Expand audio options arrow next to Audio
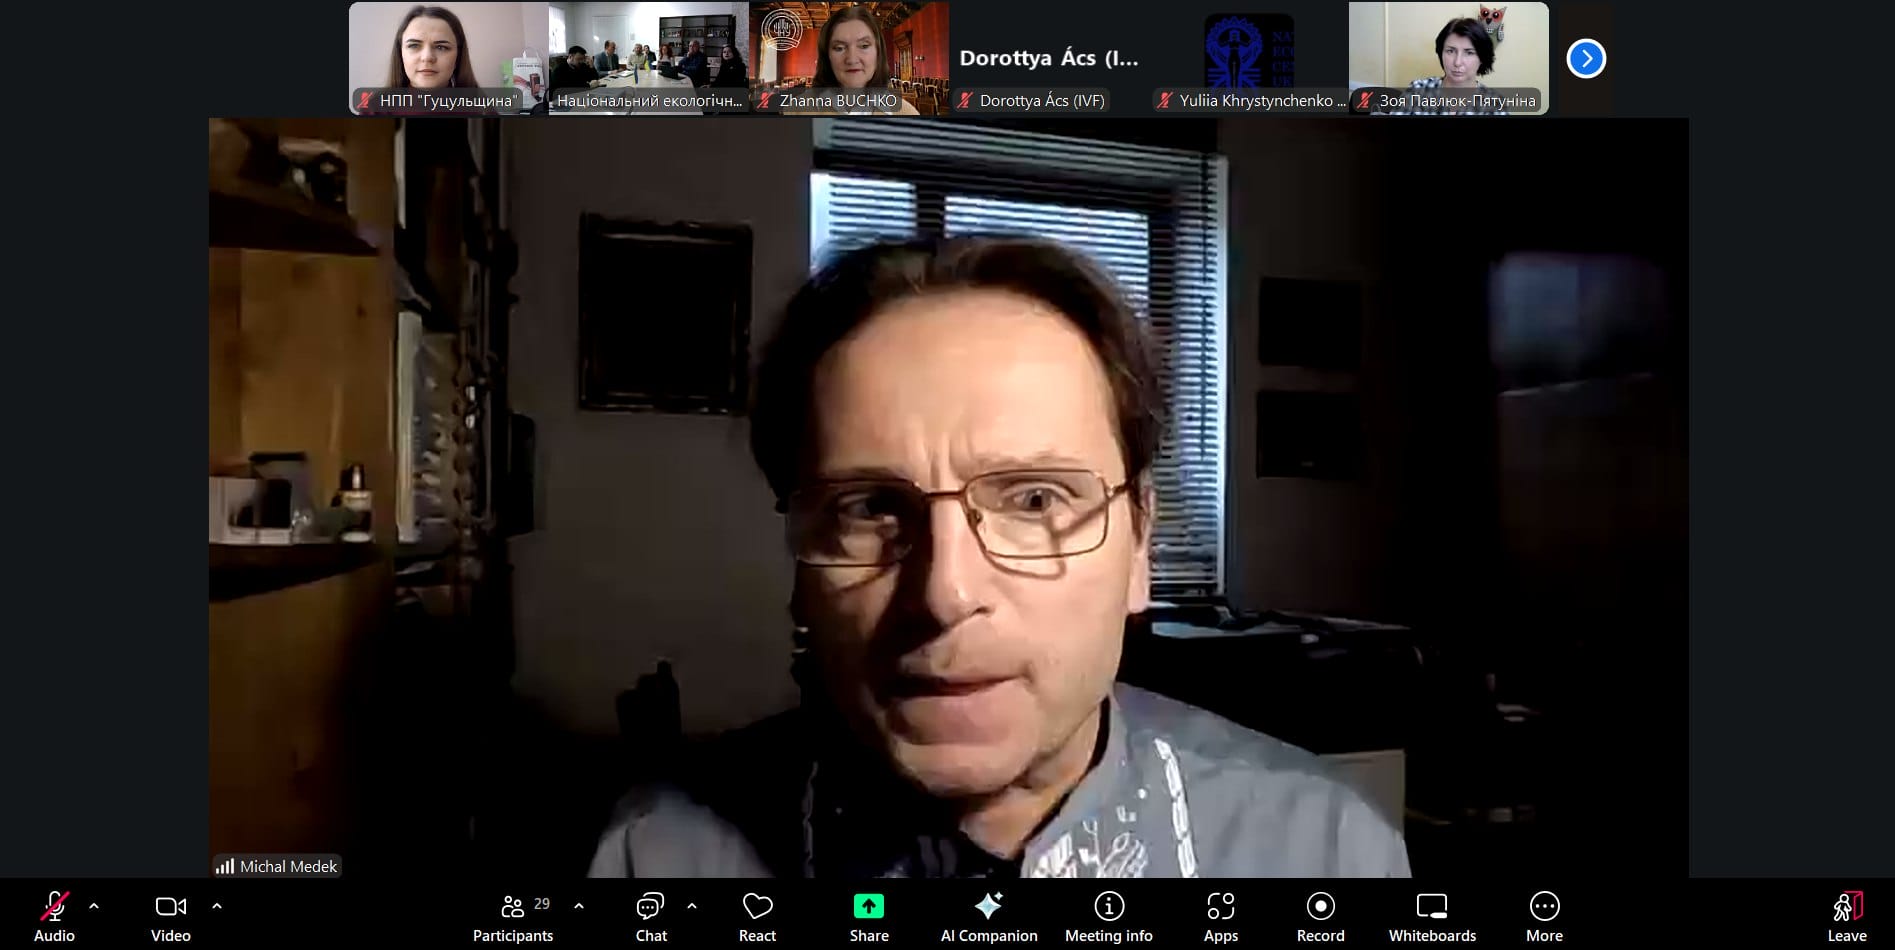This screenshot has width=1895, height=950. pos(94,906)
